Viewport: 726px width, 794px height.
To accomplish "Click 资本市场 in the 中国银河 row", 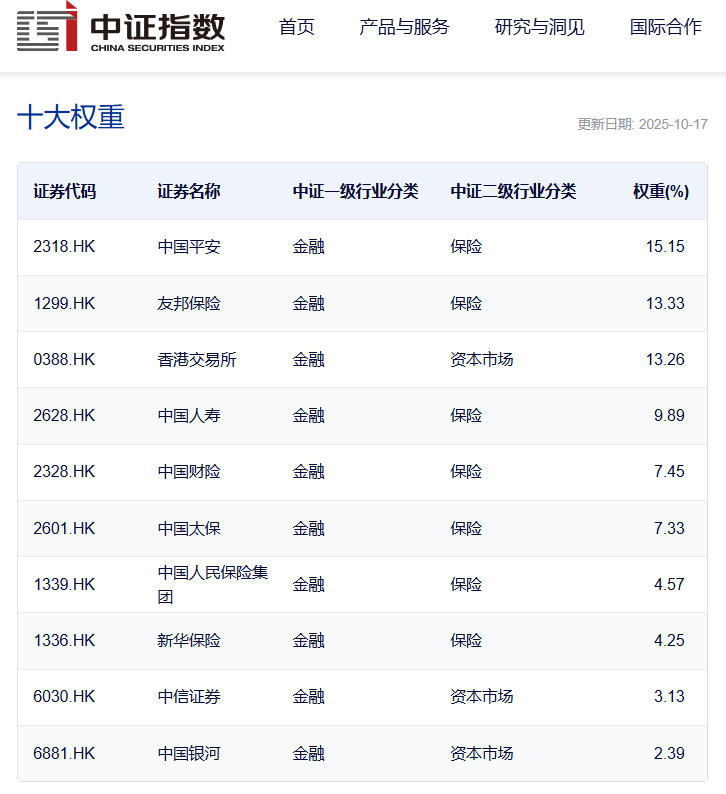I will click(x=481, y=753).
